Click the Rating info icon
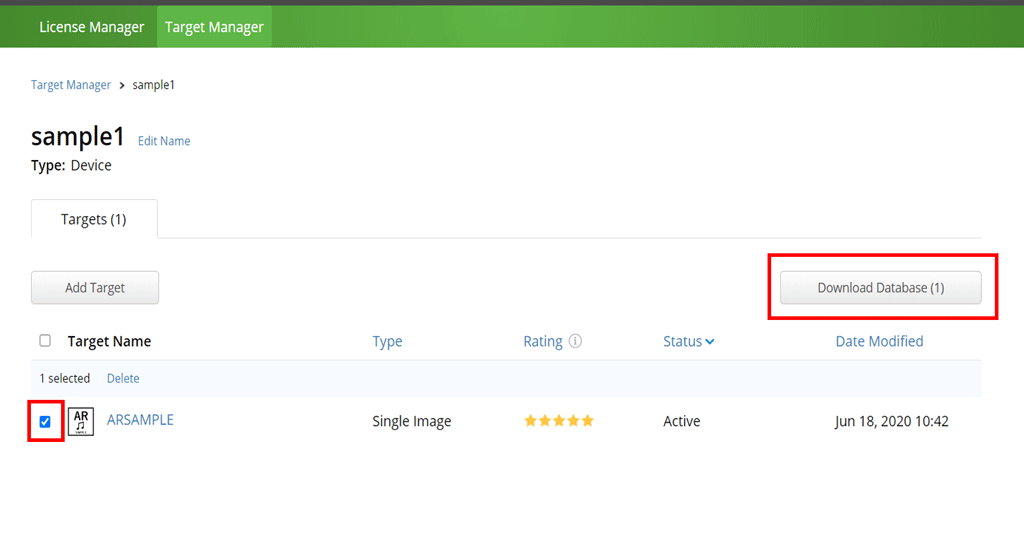 pyautogui.click(x=575, y=341)
